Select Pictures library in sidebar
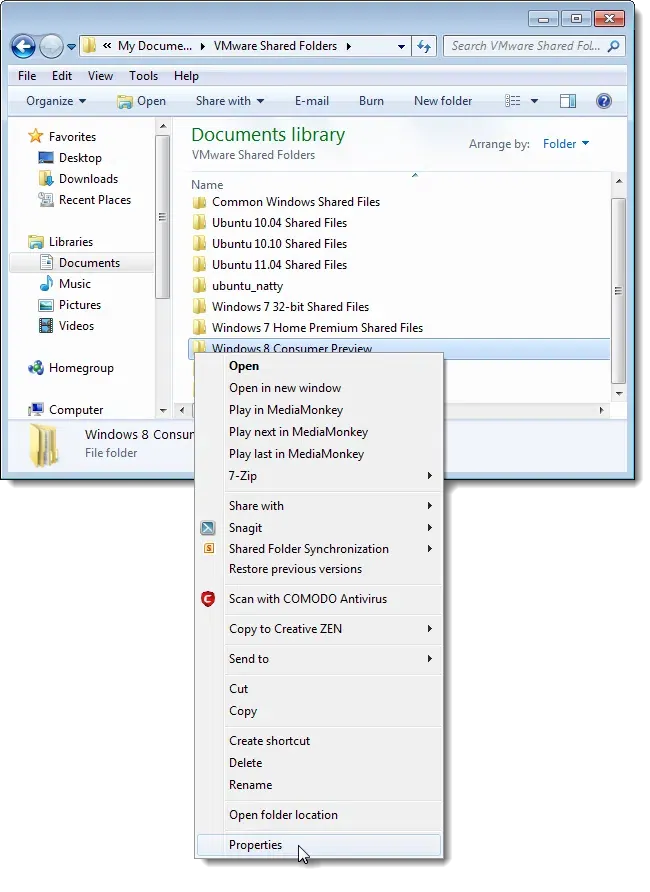Image resolution: width=650 pixels, height=892 pixels. pyautogui.click(x=80, y=305)
